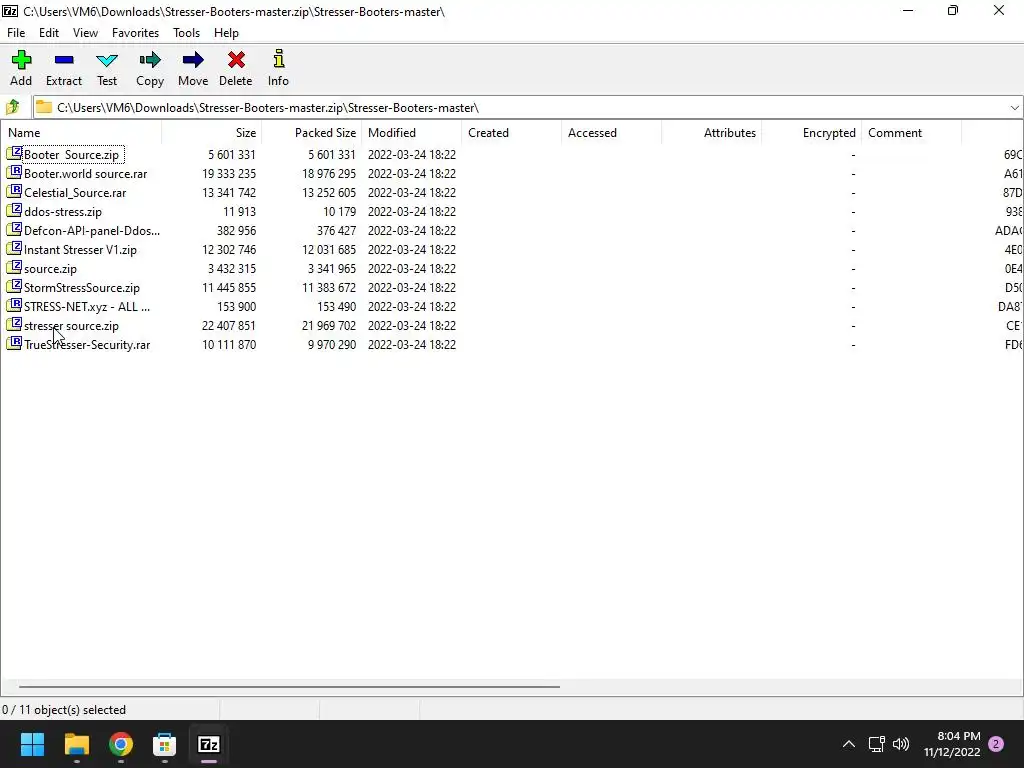This screenshot has width=1024, height=768.
Task: Select StormStressSource.zip archive icon
Action: [x=14, y=287]
